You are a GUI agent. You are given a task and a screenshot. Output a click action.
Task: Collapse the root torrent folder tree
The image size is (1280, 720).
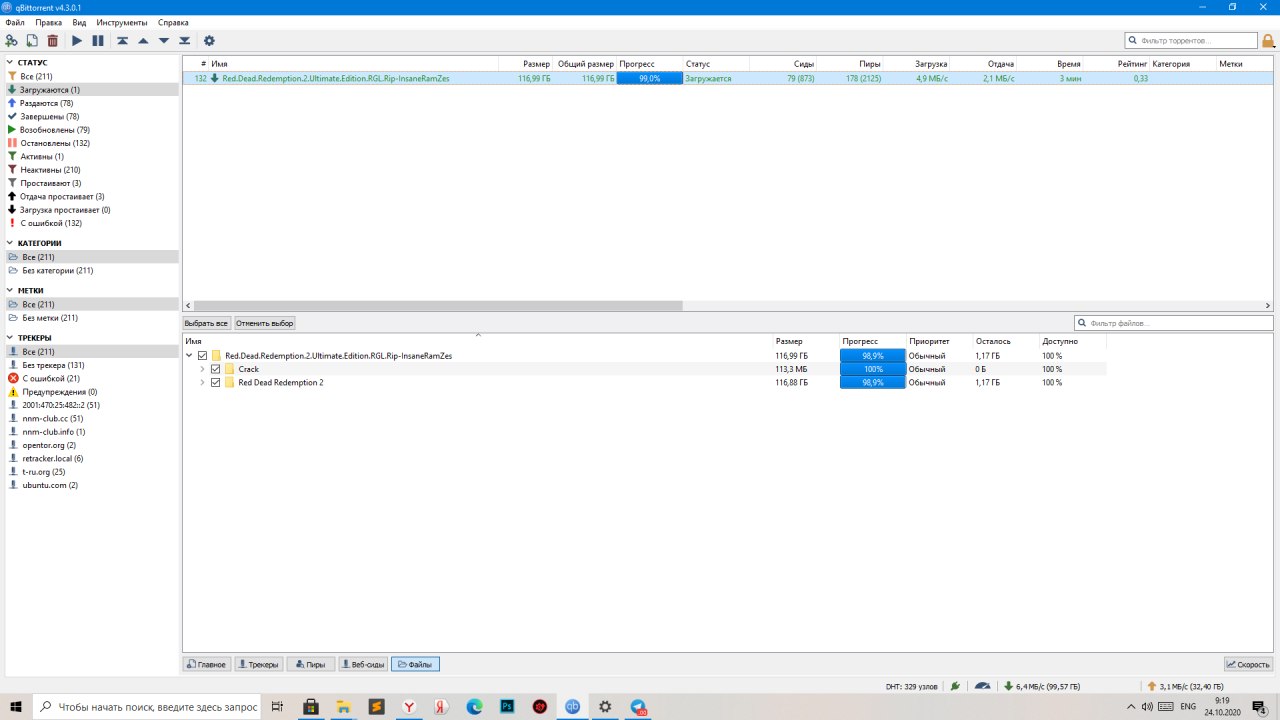coord(189,356)
